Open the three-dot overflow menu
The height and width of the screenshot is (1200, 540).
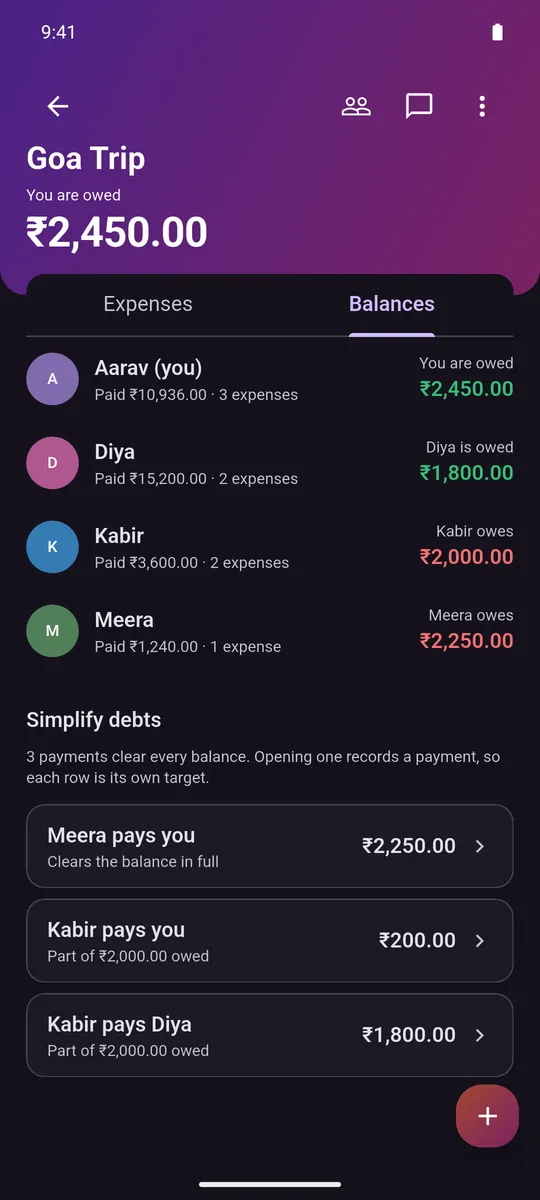482,106
